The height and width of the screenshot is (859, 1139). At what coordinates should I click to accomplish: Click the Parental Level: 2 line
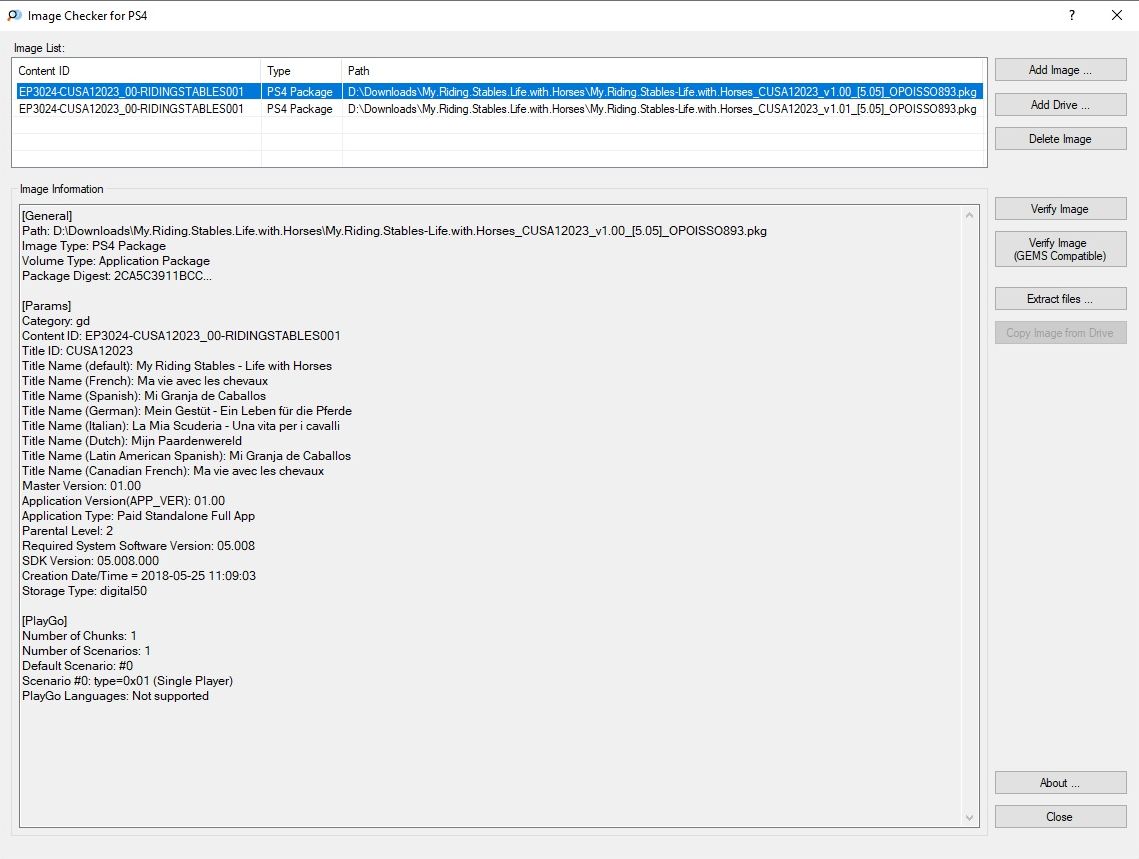coord(68,531)
